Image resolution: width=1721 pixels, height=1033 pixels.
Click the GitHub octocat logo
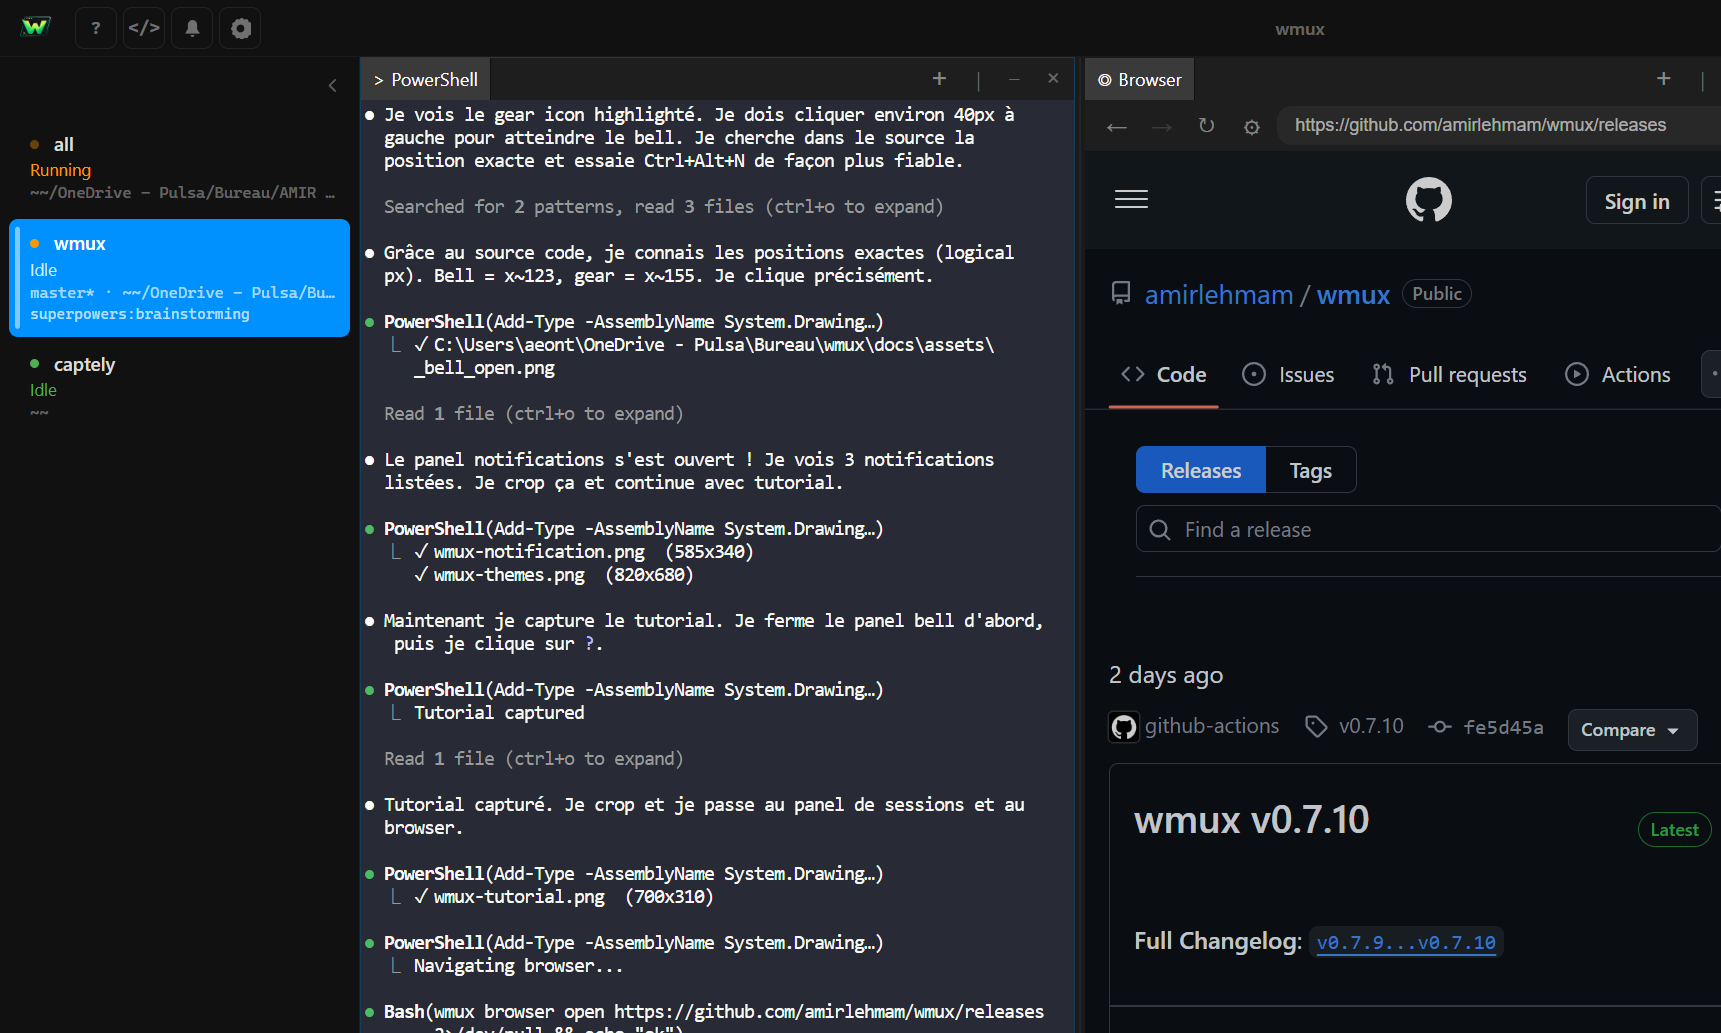point(1428,200)
